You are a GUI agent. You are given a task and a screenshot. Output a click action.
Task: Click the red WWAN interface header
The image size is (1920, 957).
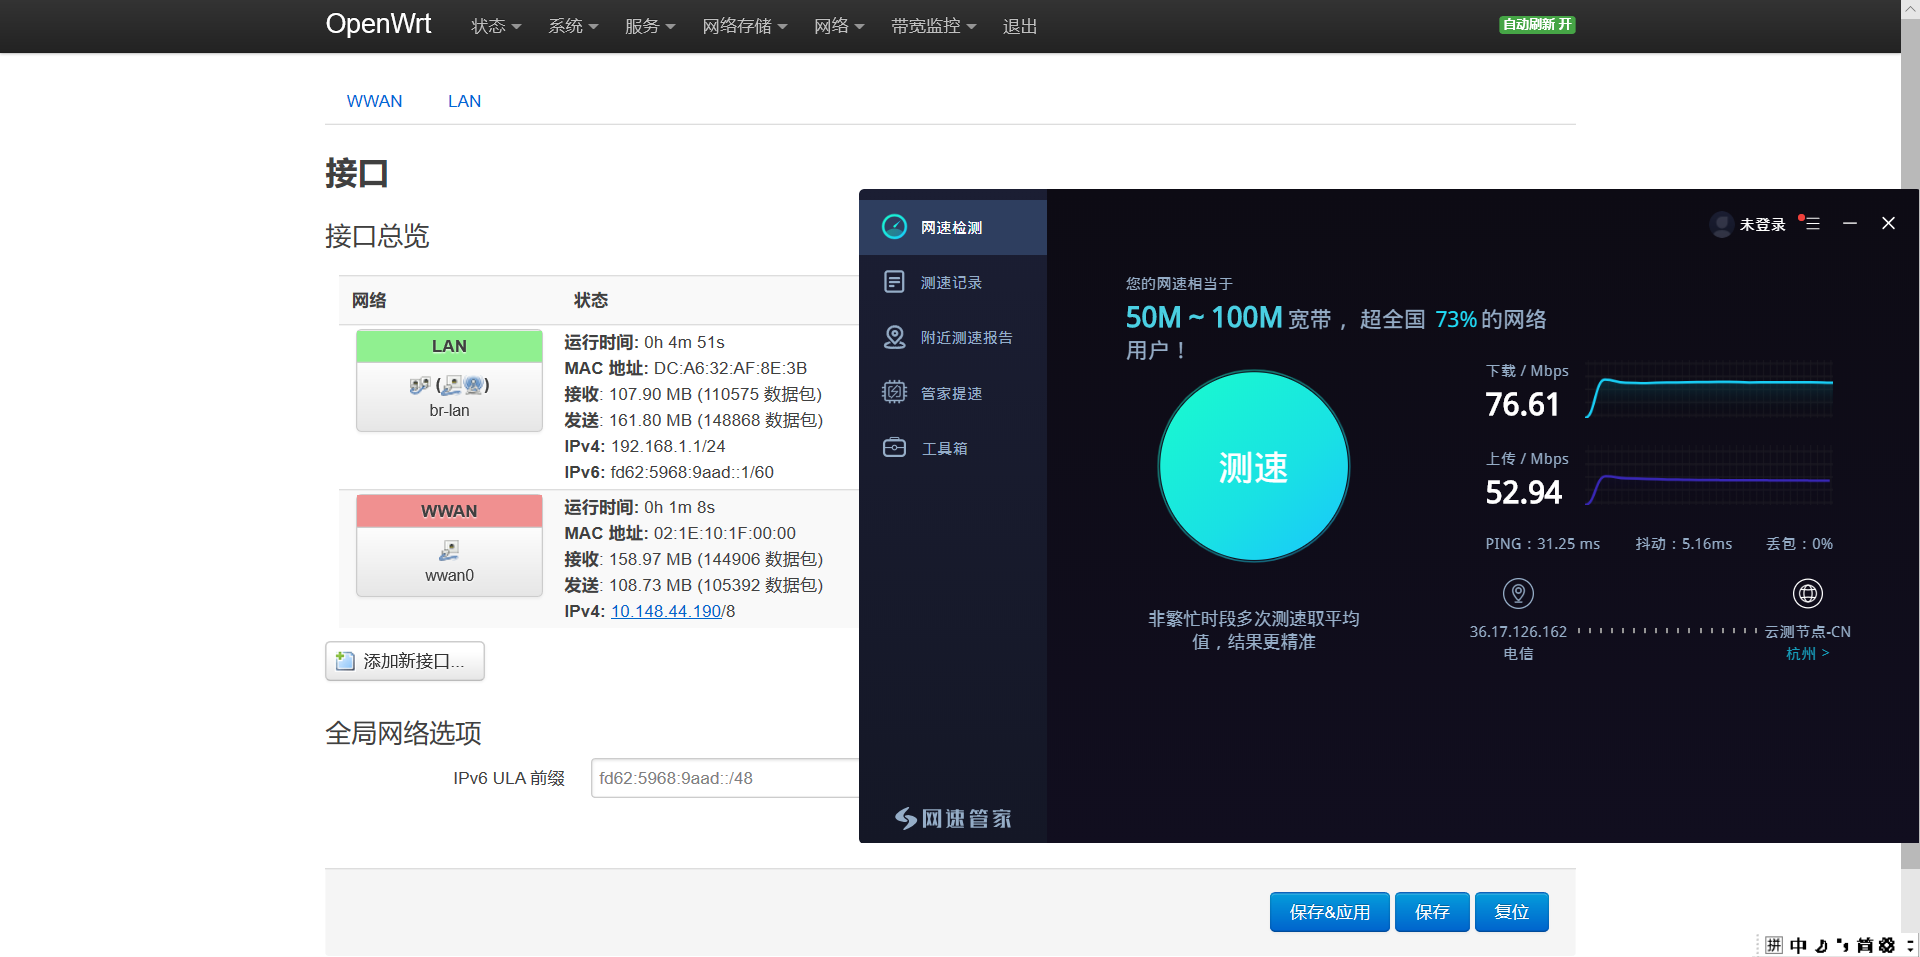449,511
